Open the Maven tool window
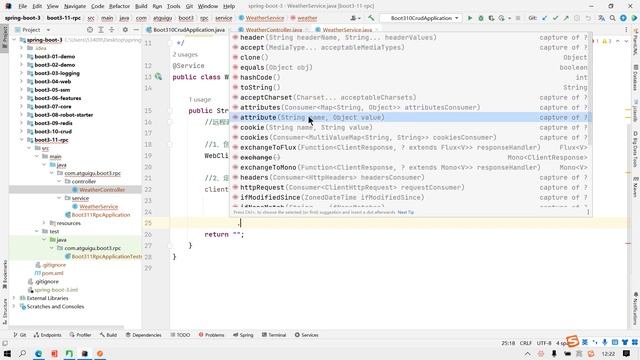Viewport: 640px width, 360px height. [x=636, y=187]
